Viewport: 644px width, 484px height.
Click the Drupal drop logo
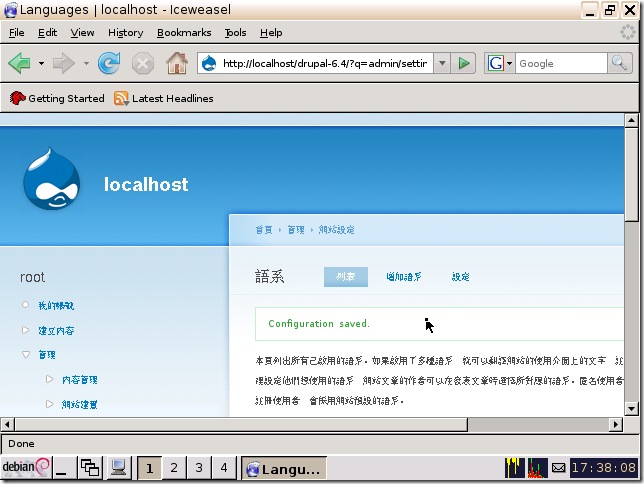tap(51, 179)
